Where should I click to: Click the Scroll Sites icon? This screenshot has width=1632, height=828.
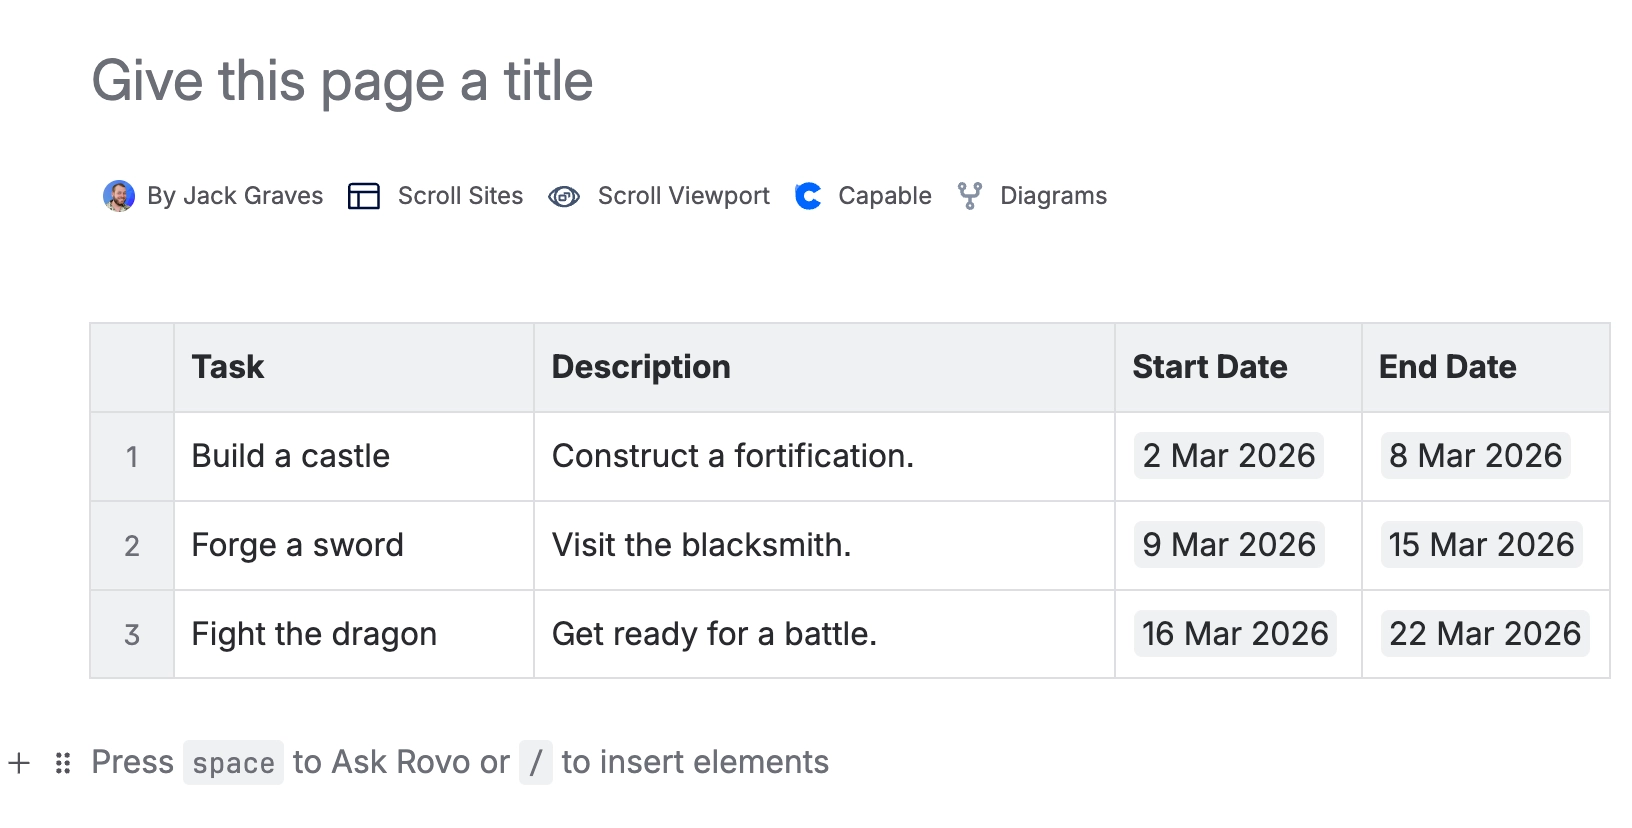[x=364, y=196]
